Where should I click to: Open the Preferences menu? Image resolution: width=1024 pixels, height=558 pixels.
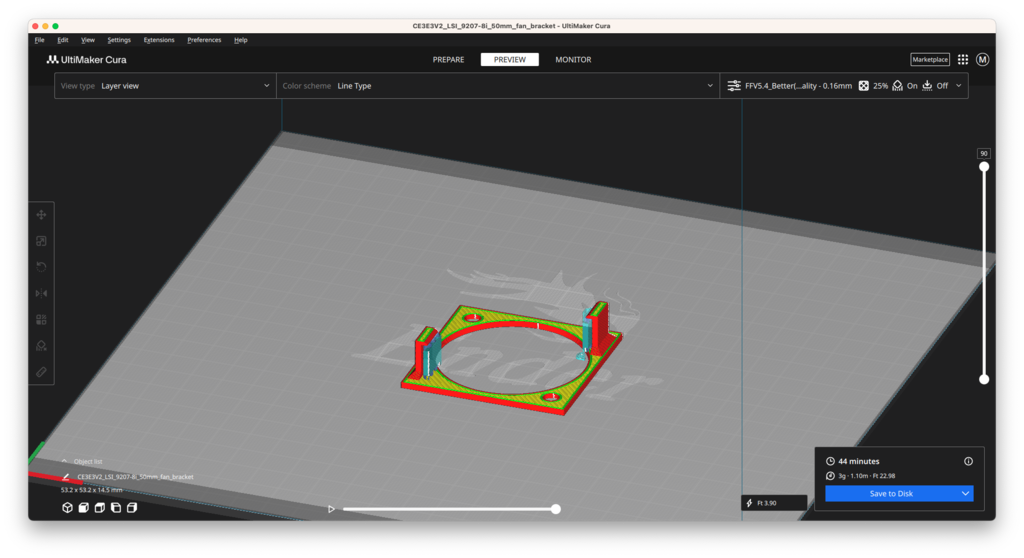(204, 40)
